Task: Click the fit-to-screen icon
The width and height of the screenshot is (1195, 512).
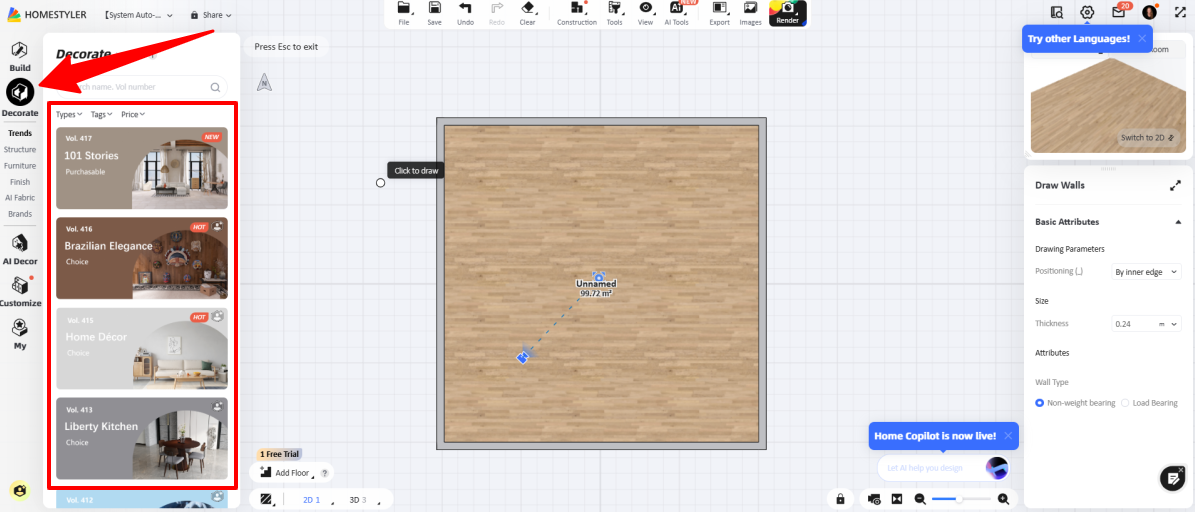Action: (x=897, y=499)
